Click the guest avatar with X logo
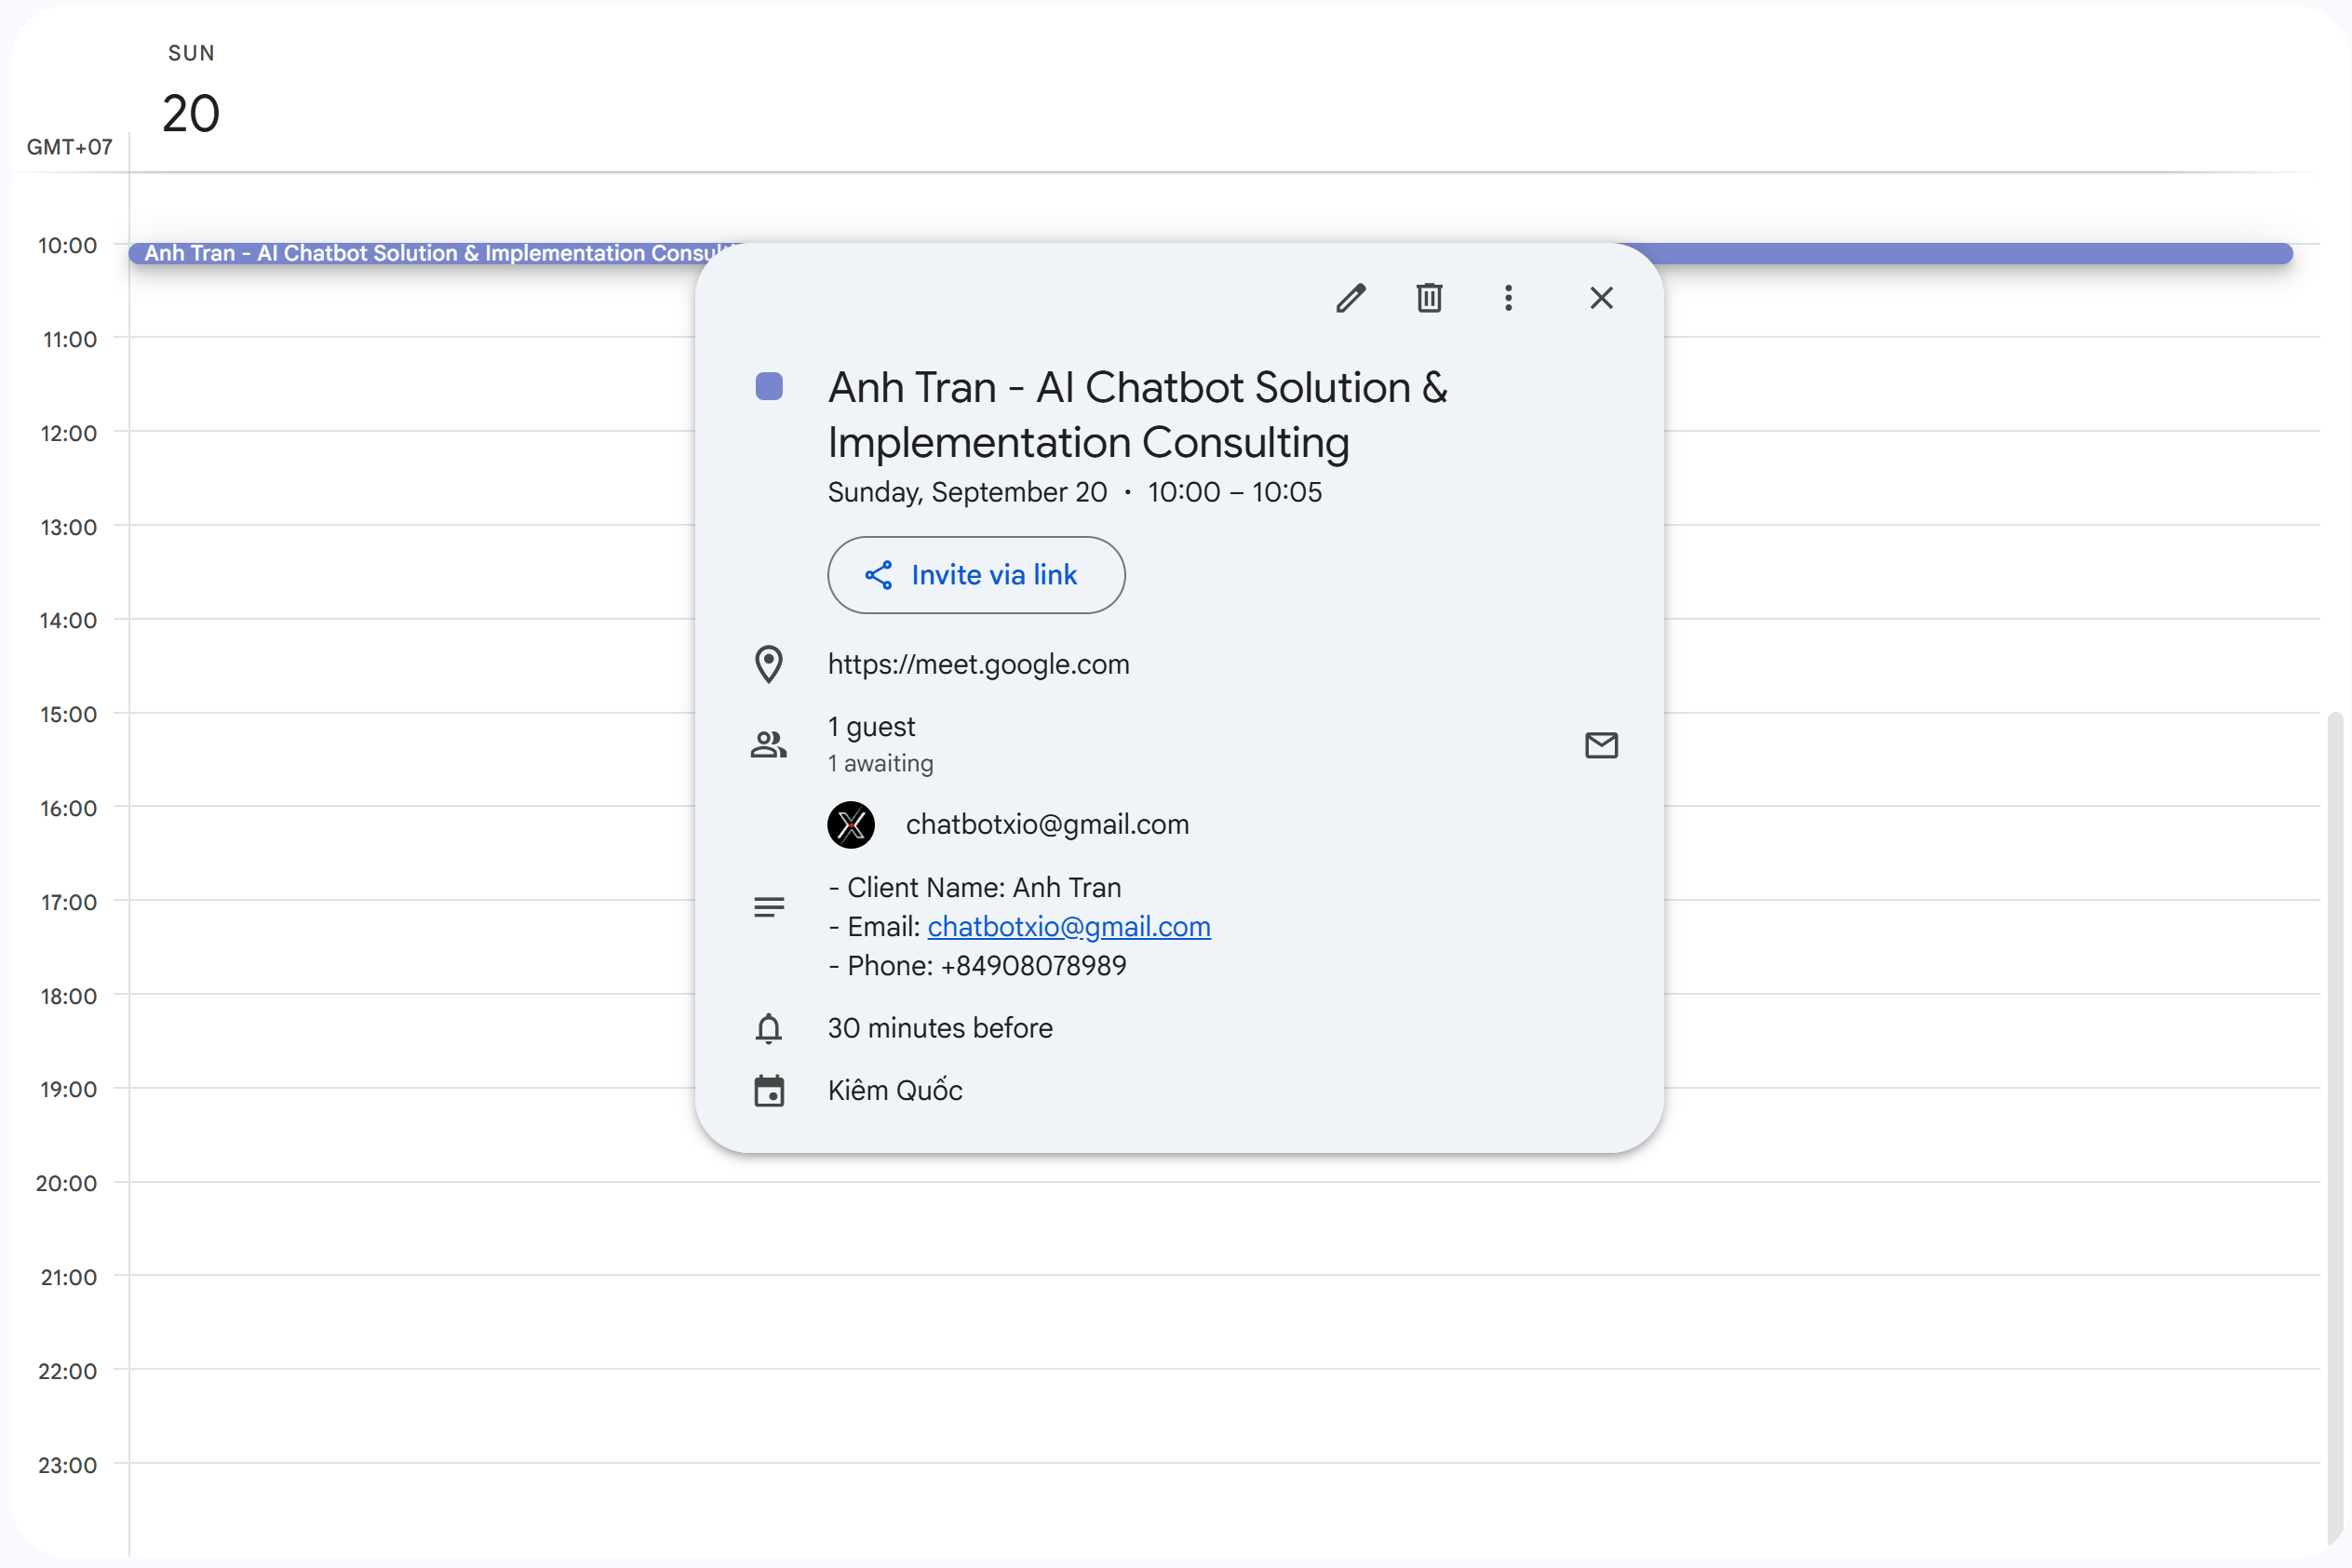The height and width of the screenshot is (1568, 2352). (851, 825)
